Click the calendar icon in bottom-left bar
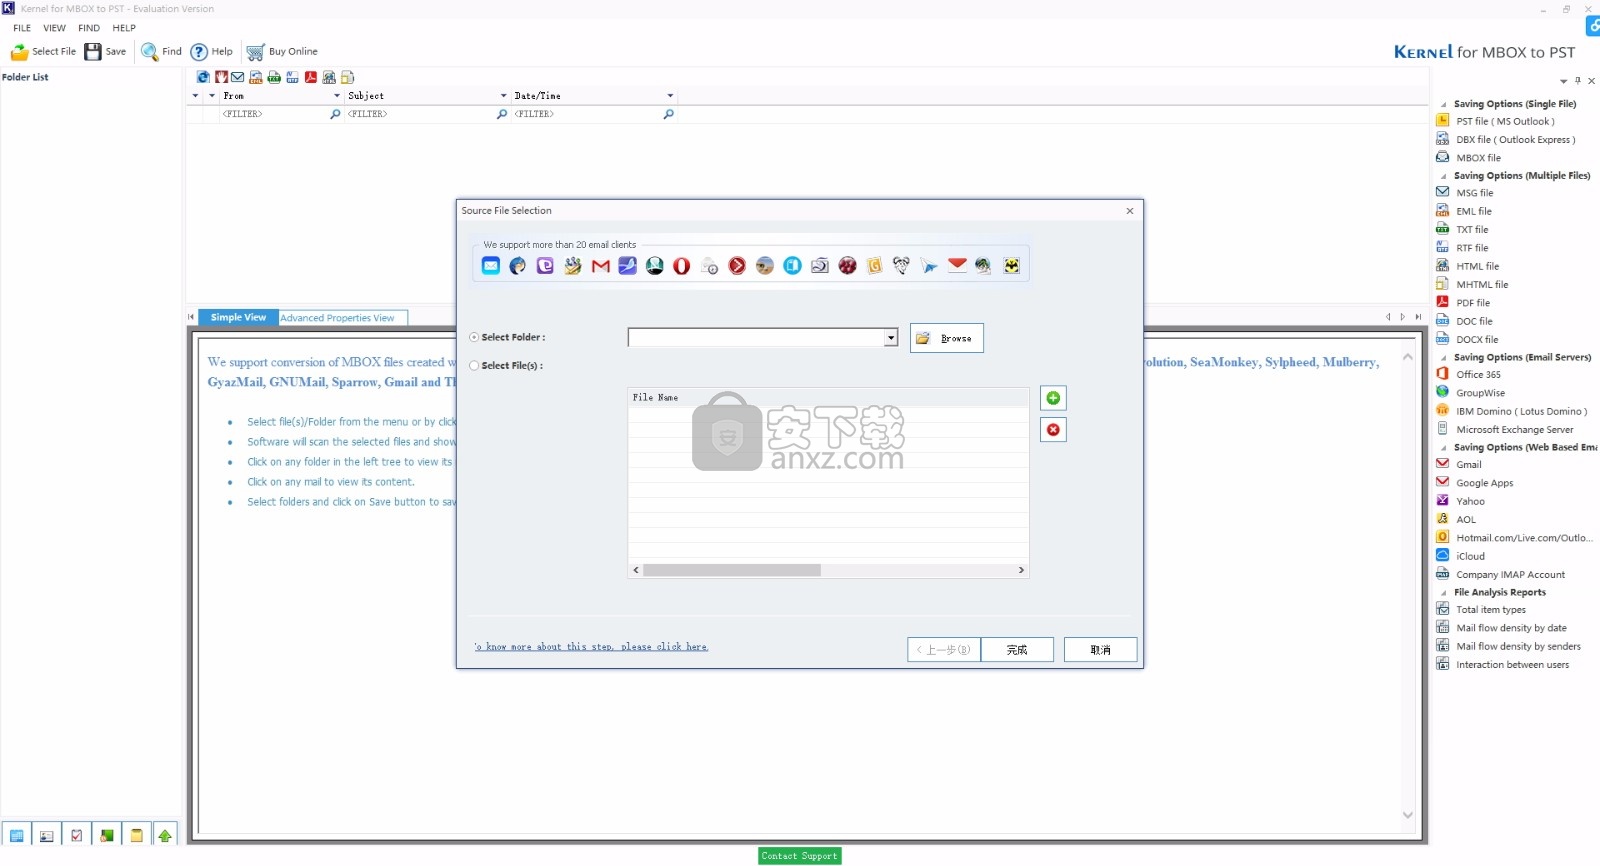 tap(16, 835)
